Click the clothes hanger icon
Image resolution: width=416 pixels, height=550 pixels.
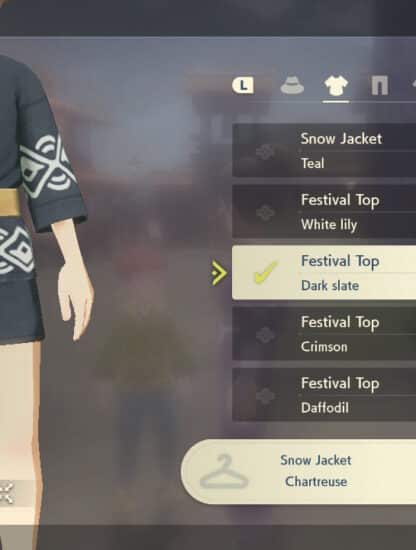[224, 472]
